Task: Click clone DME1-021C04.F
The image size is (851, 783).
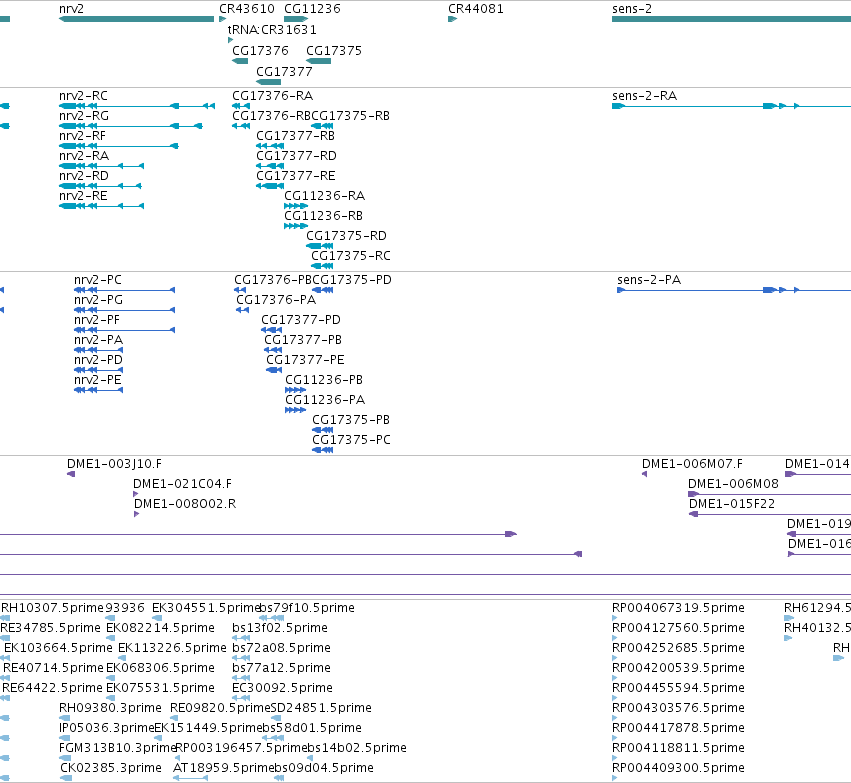Action: click(x=182, y=484)
